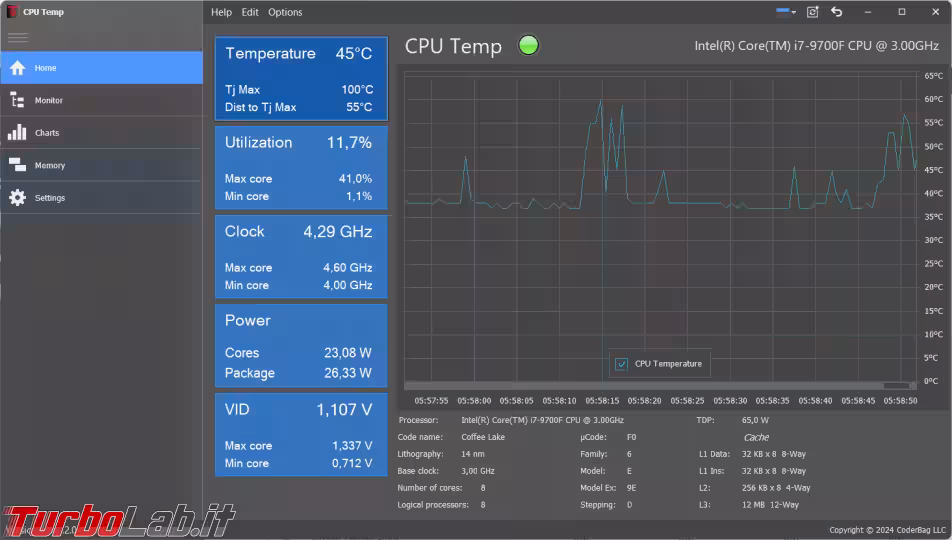The image size is (952, 540).
Task: Click the undo arrow icon
Action: 837,12
